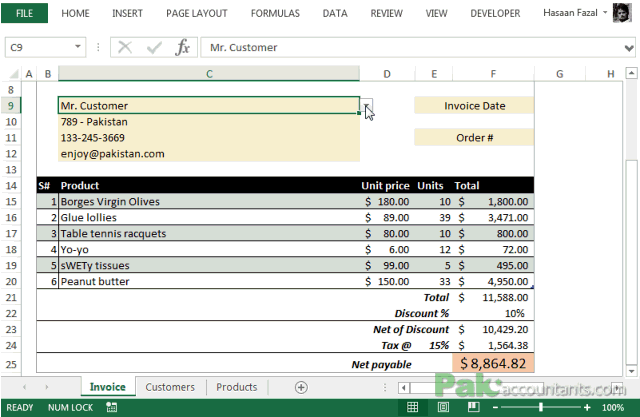The height and width of the screenshot is (417, 640).
Task: Switch to the Customers sheet tab
Action: point(170,387)
